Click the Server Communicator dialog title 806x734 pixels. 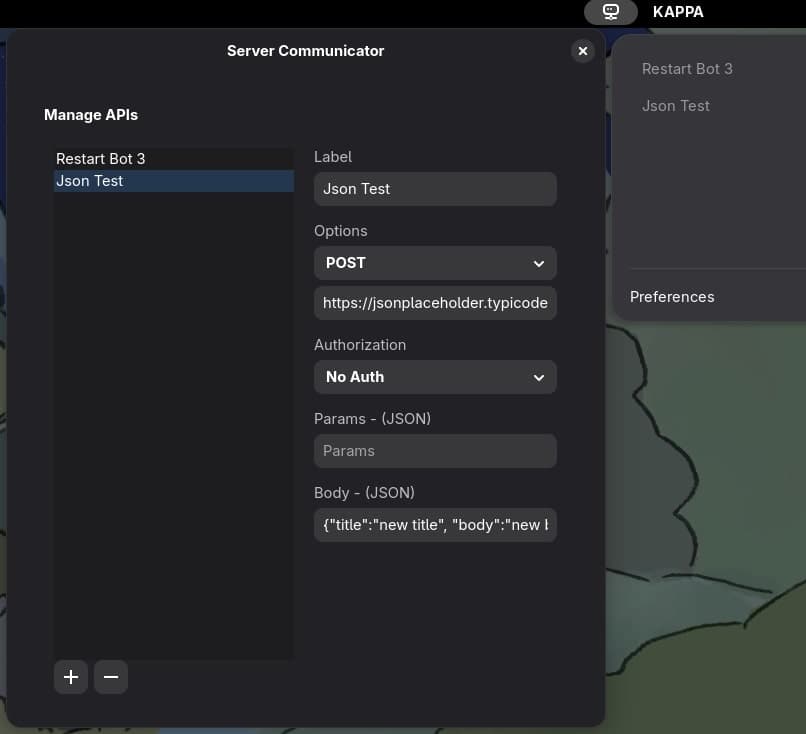pyautogui.click(x=305, y=51)
